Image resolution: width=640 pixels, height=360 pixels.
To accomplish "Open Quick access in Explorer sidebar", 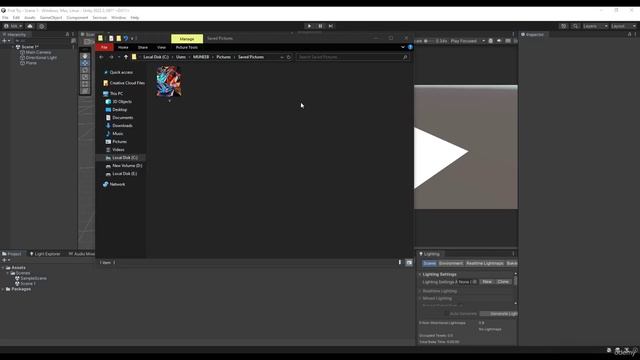I will click(x=118, y=72).
